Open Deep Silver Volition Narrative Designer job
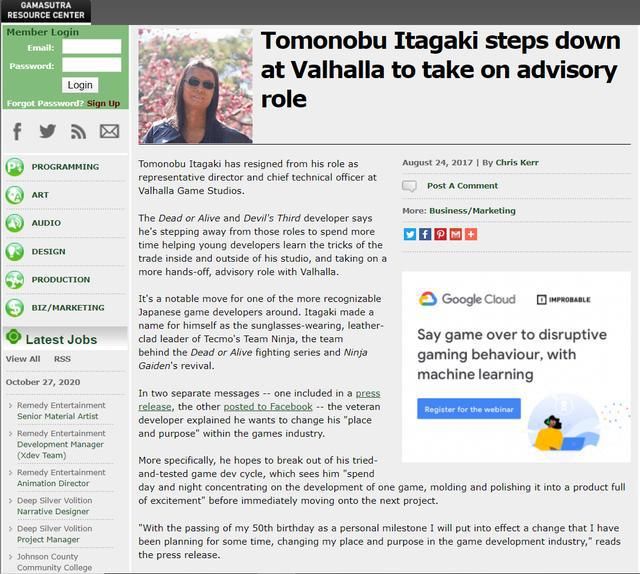640x574 pixels. 54,506
